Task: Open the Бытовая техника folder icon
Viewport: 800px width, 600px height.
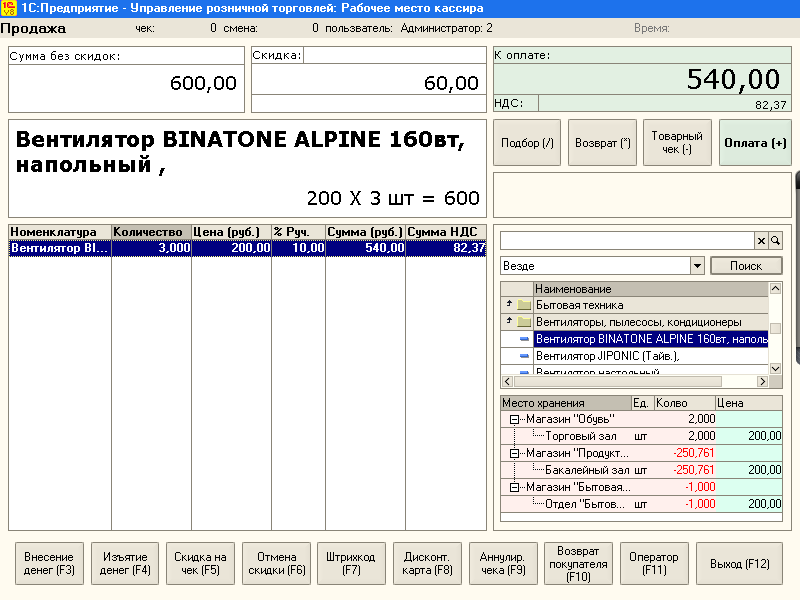Action: tap(523, 305)
